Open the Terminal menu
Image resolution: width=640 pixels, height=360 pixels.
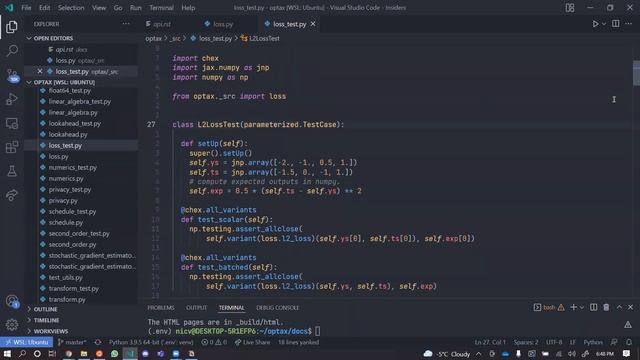click(161, 8)
